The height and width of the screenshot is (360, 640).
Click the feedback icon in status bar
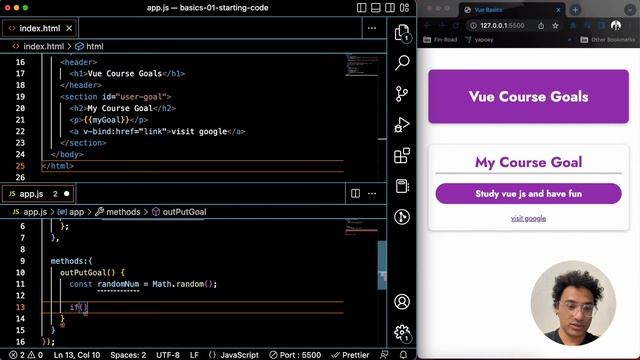coord(384,355)
